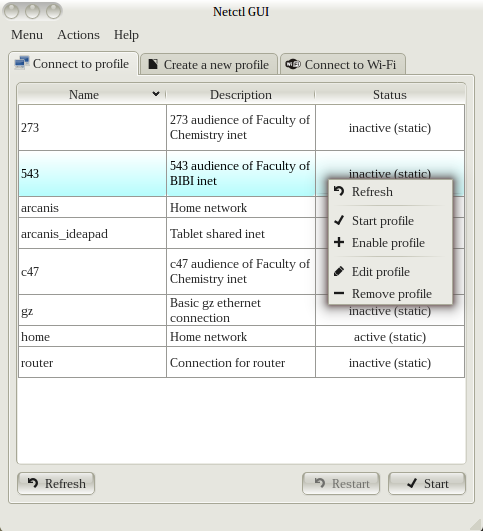Click the document icon on Create a new profile tab

[153, 64]
